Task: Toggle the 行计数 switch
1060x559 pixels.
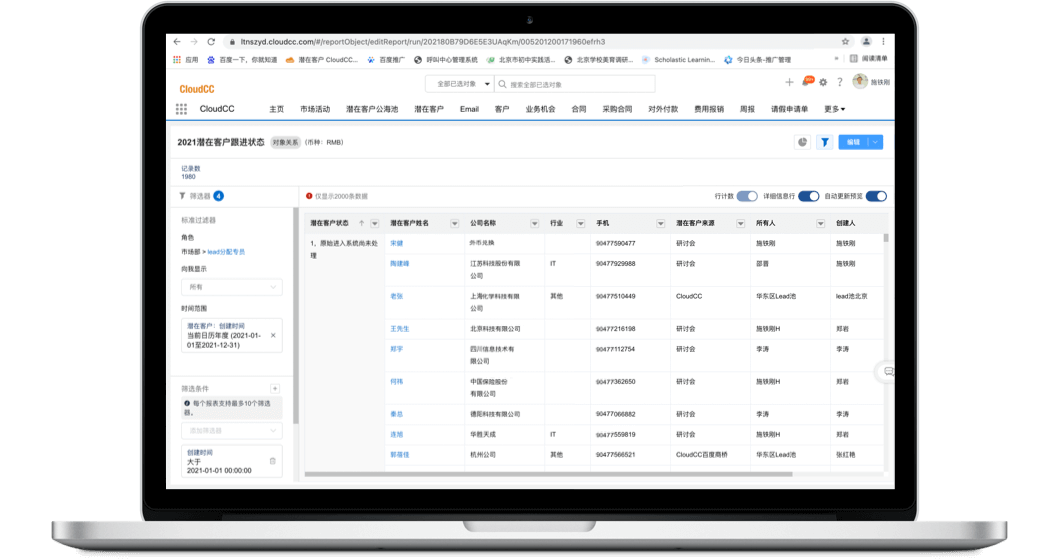Action: [x=747, y=196]
